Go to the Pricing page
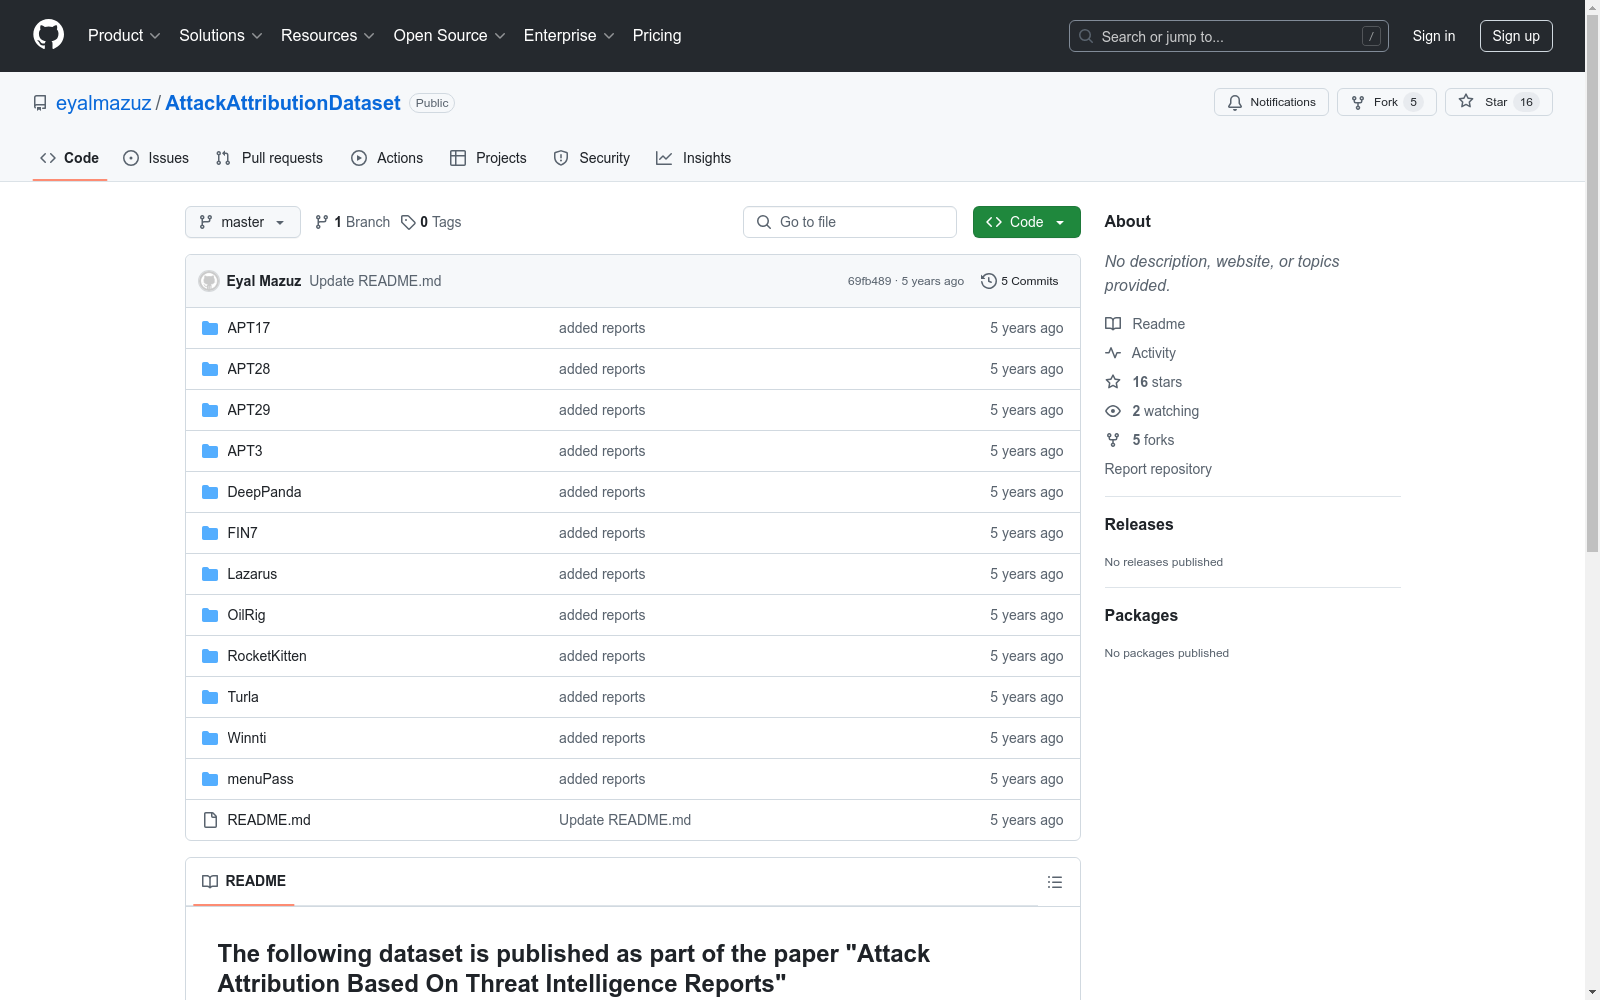The image size is (1600, 1000). click(x=657, y=36)
